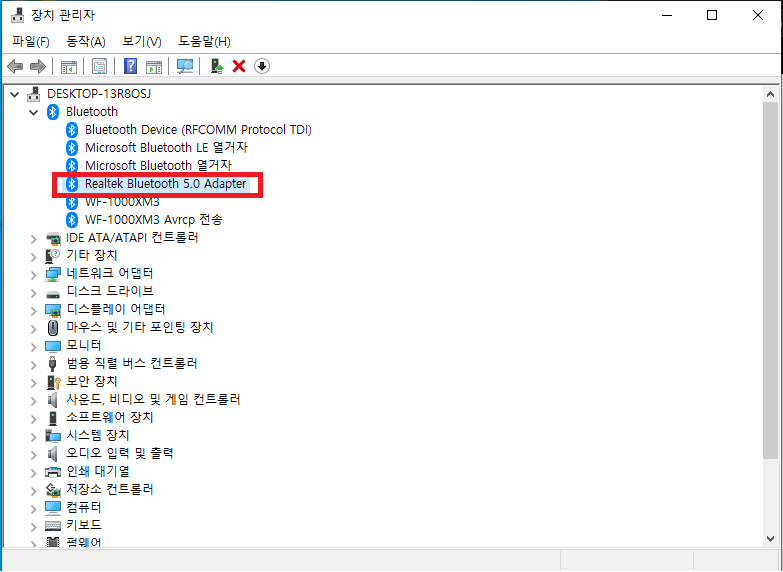Viewport: 783px width, 572px height.
Task: Toggle the action pane toolbar icon
Action: point(154,66)
